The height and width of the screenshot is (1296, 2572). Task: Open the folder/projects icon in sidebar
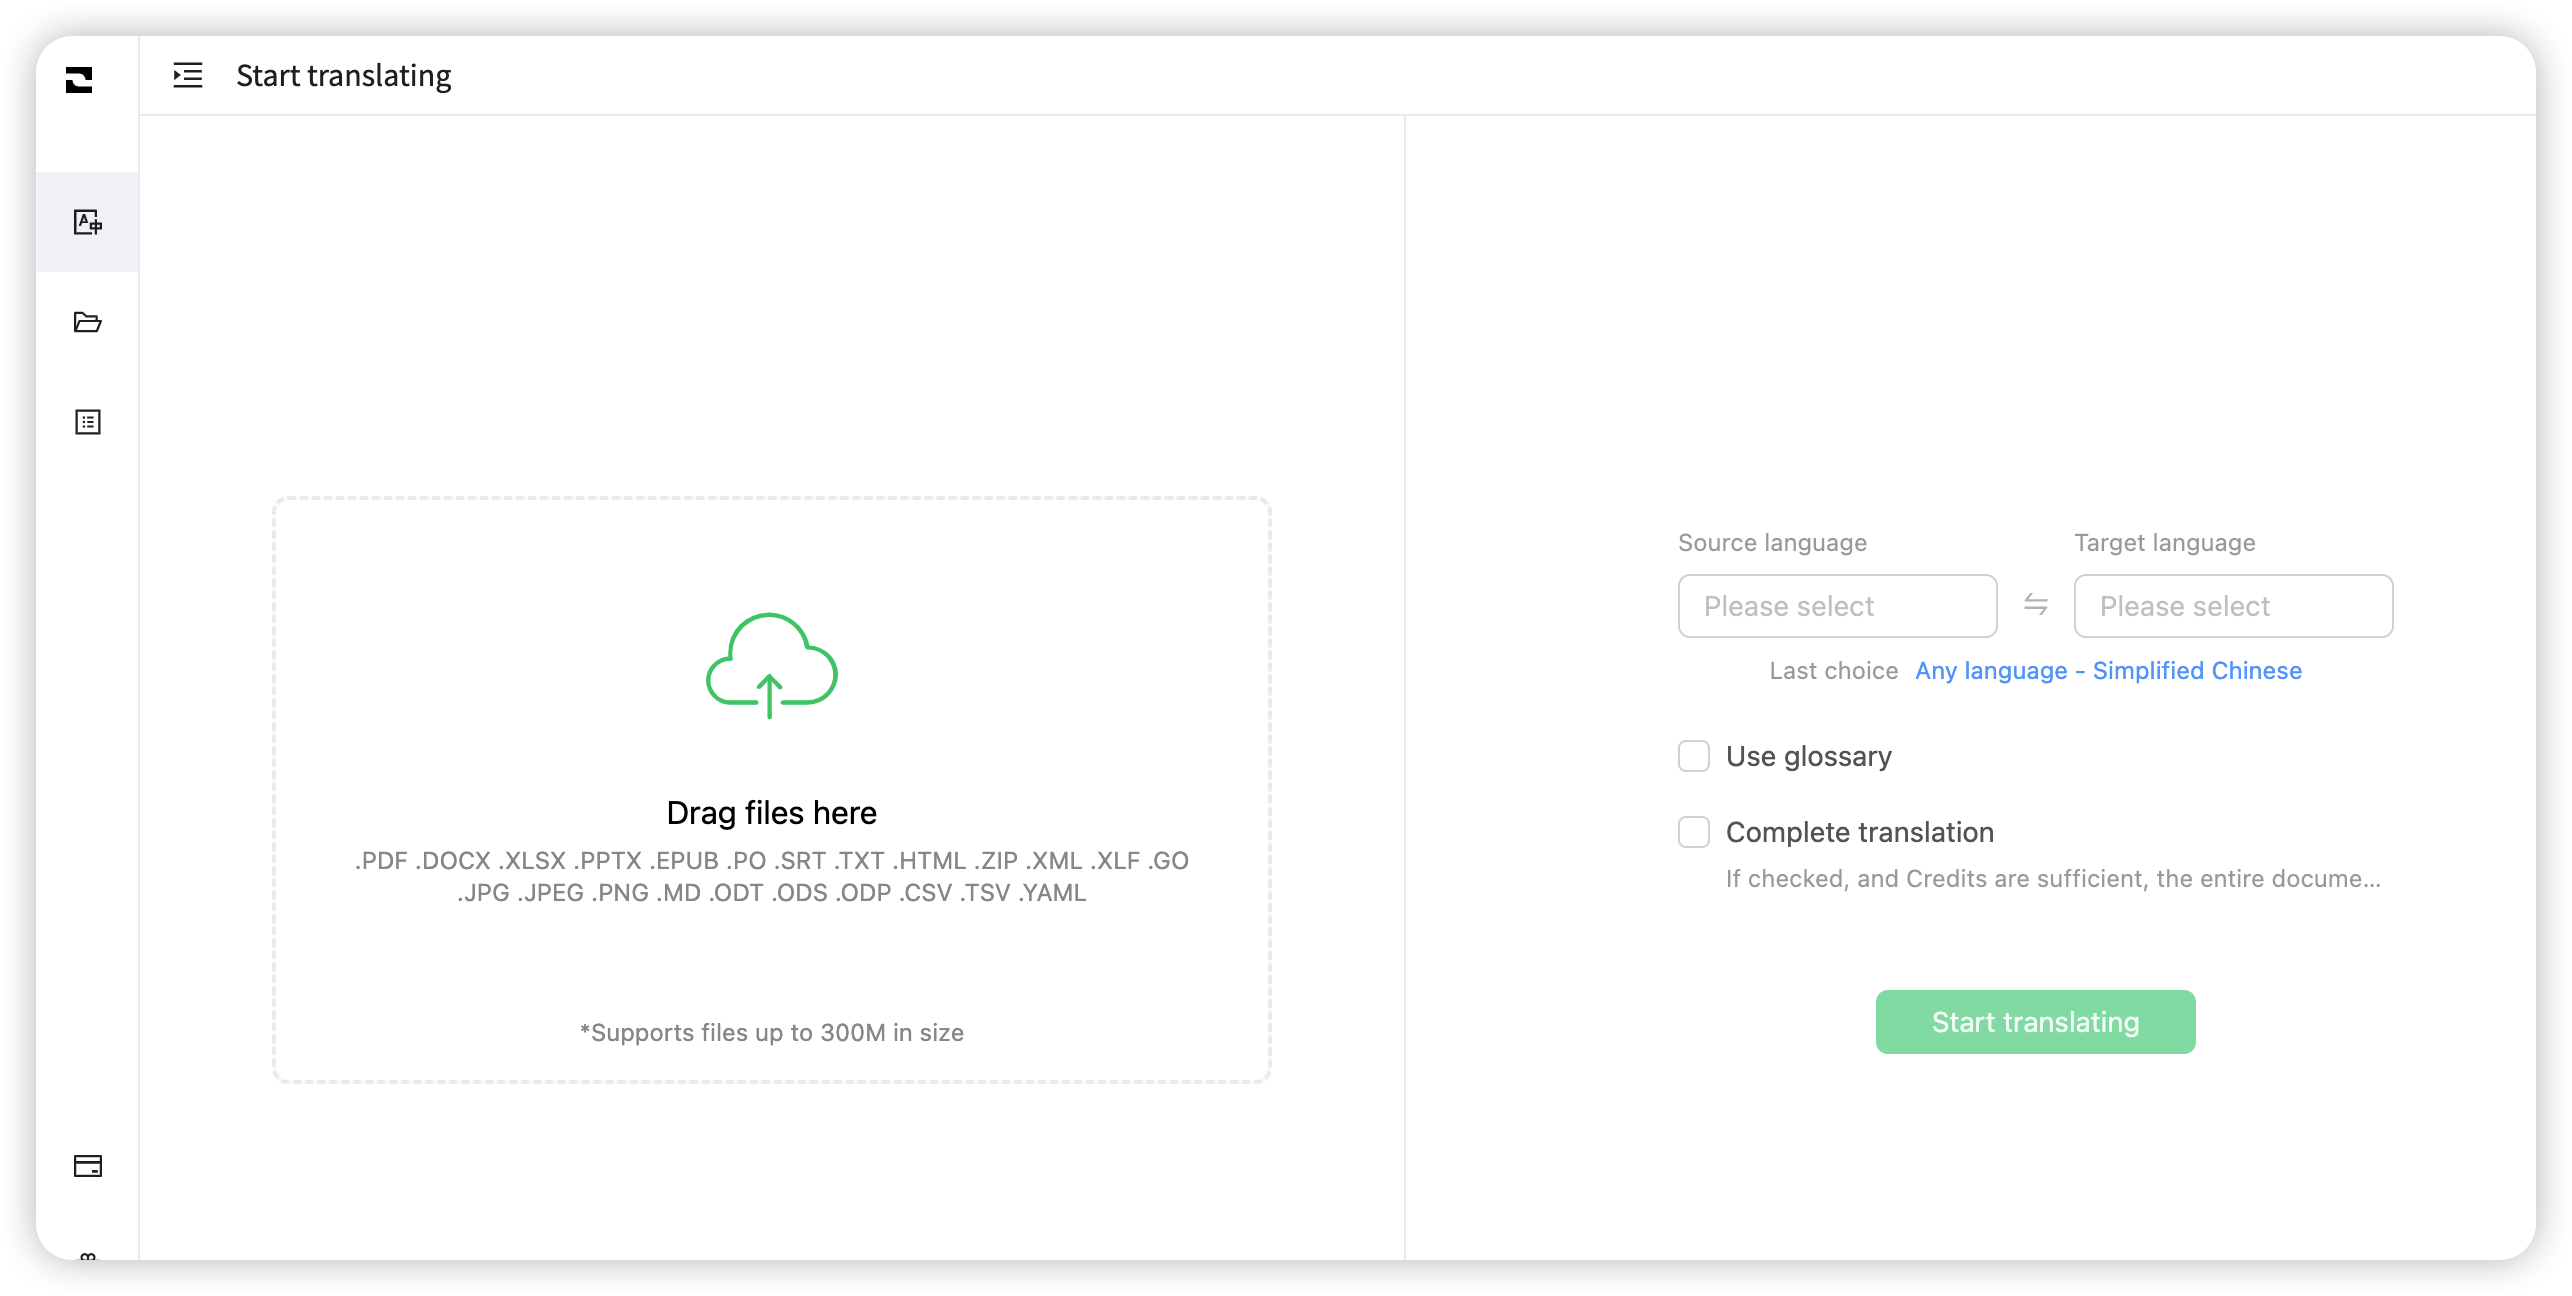pyautogui.click(x=89, y=321)
